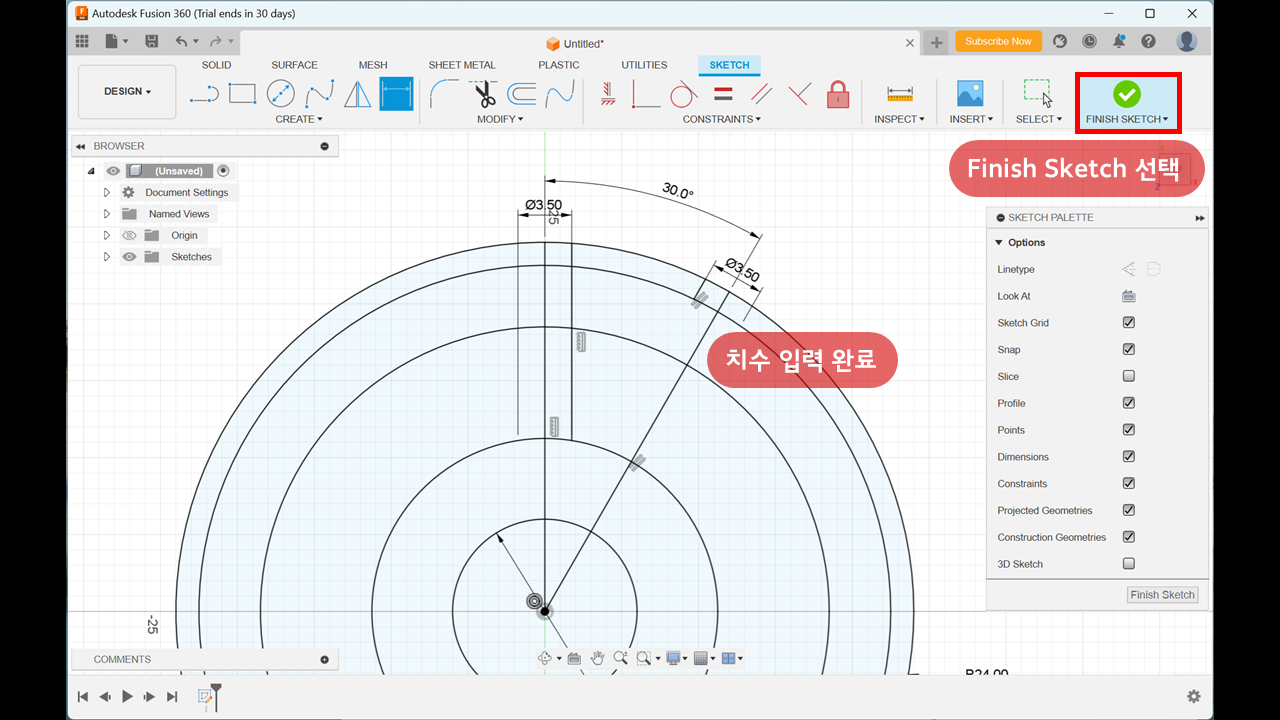Select the Offset tool in Modify
The image size is (1280, 720).
click(522, 94)
